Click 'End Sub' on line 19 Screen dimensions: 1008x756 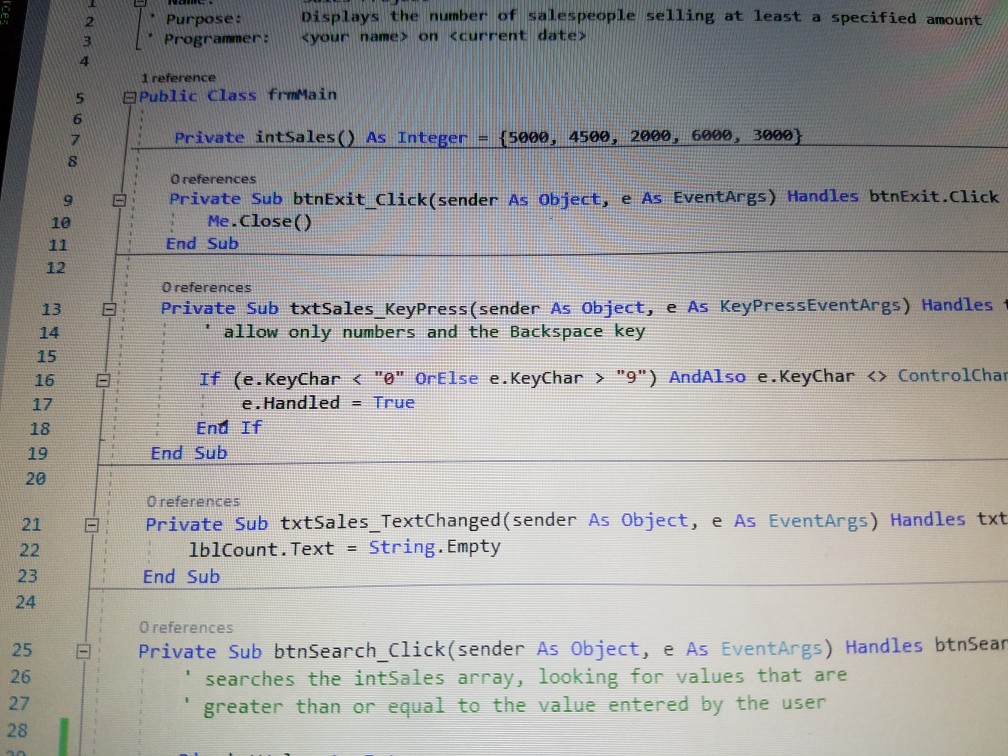click(x=189, y=453)
